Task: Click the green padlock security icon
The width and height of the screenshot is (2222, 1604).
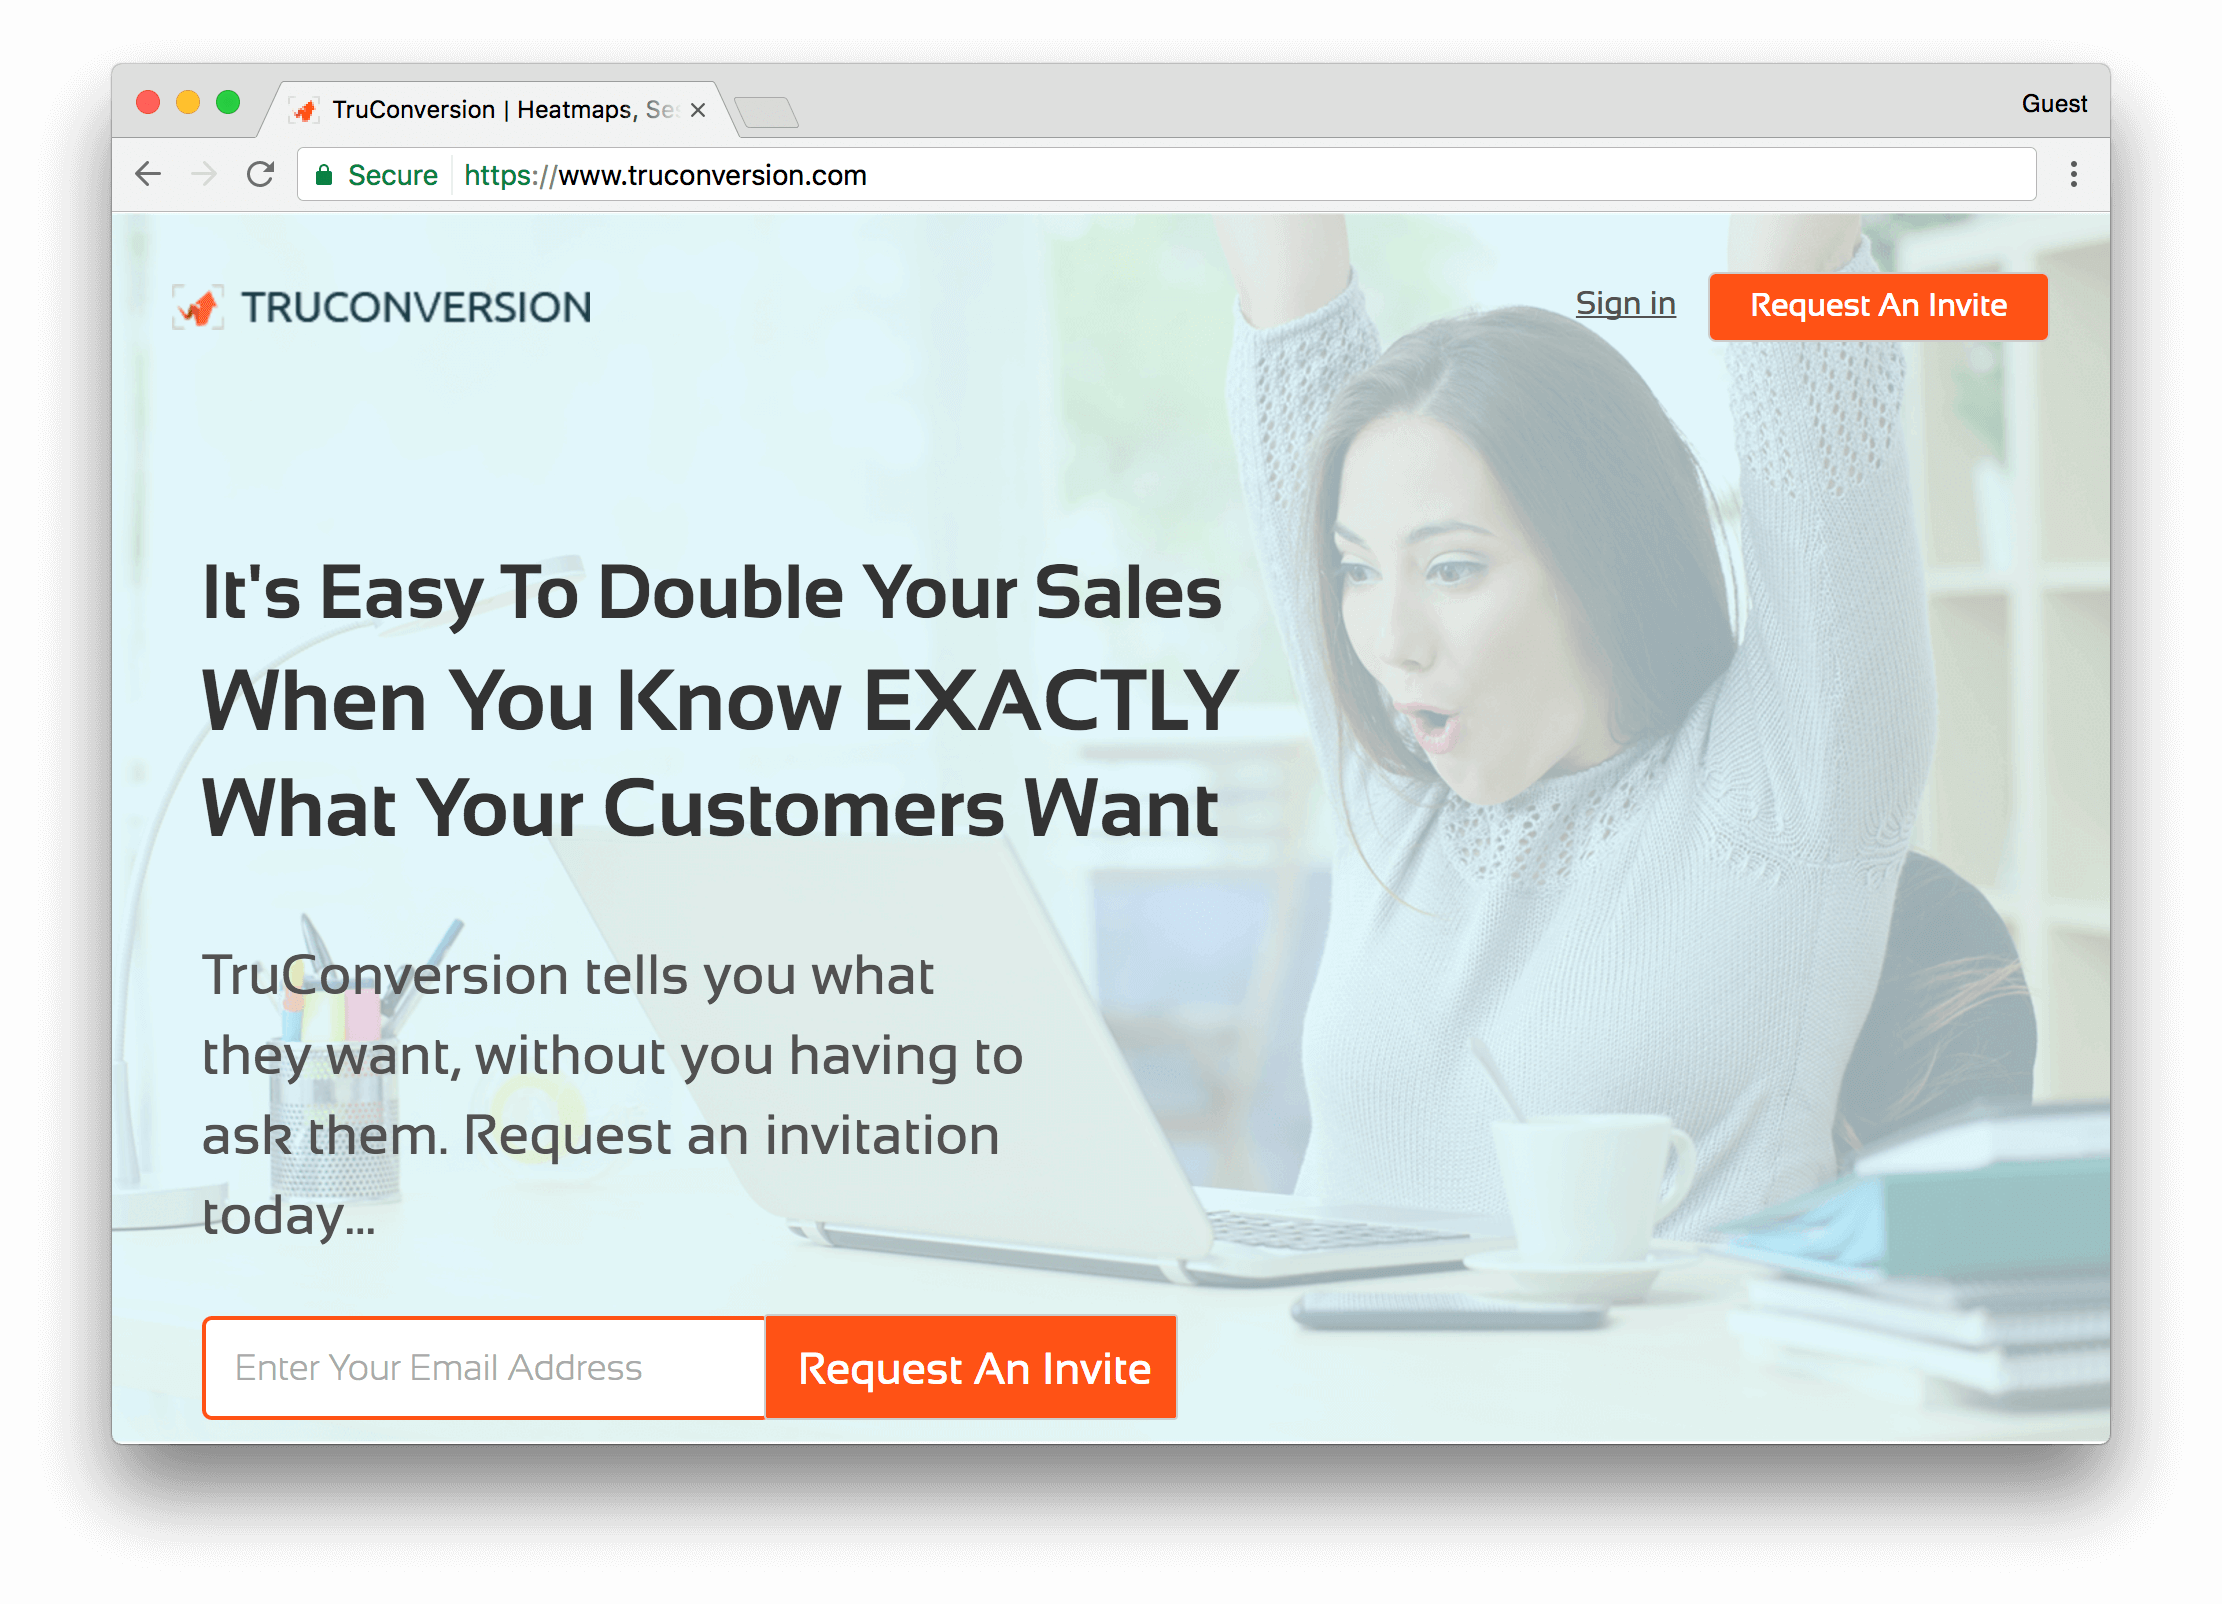Action: pos(323,175)
